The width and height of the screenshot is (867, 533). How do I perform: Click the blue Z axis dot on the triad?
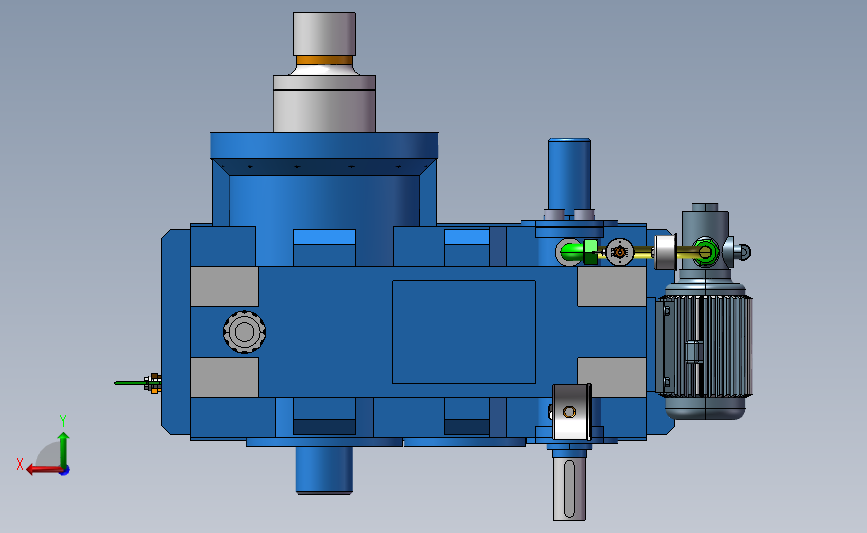pos(65,471)
